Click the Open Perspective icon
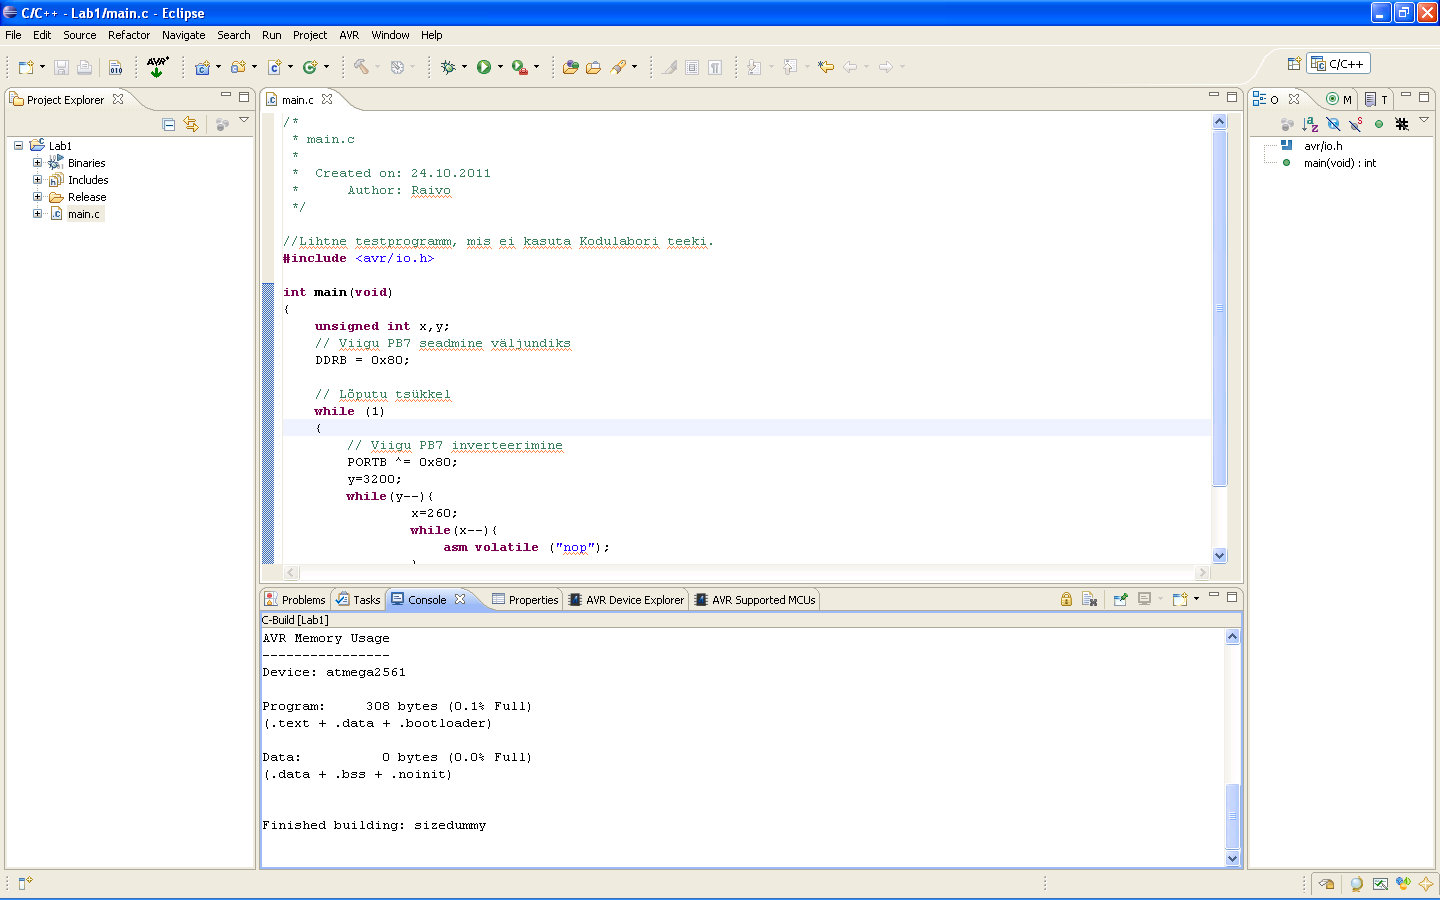The width and height of the screenshot is (1440, 900). point(1294,64)
